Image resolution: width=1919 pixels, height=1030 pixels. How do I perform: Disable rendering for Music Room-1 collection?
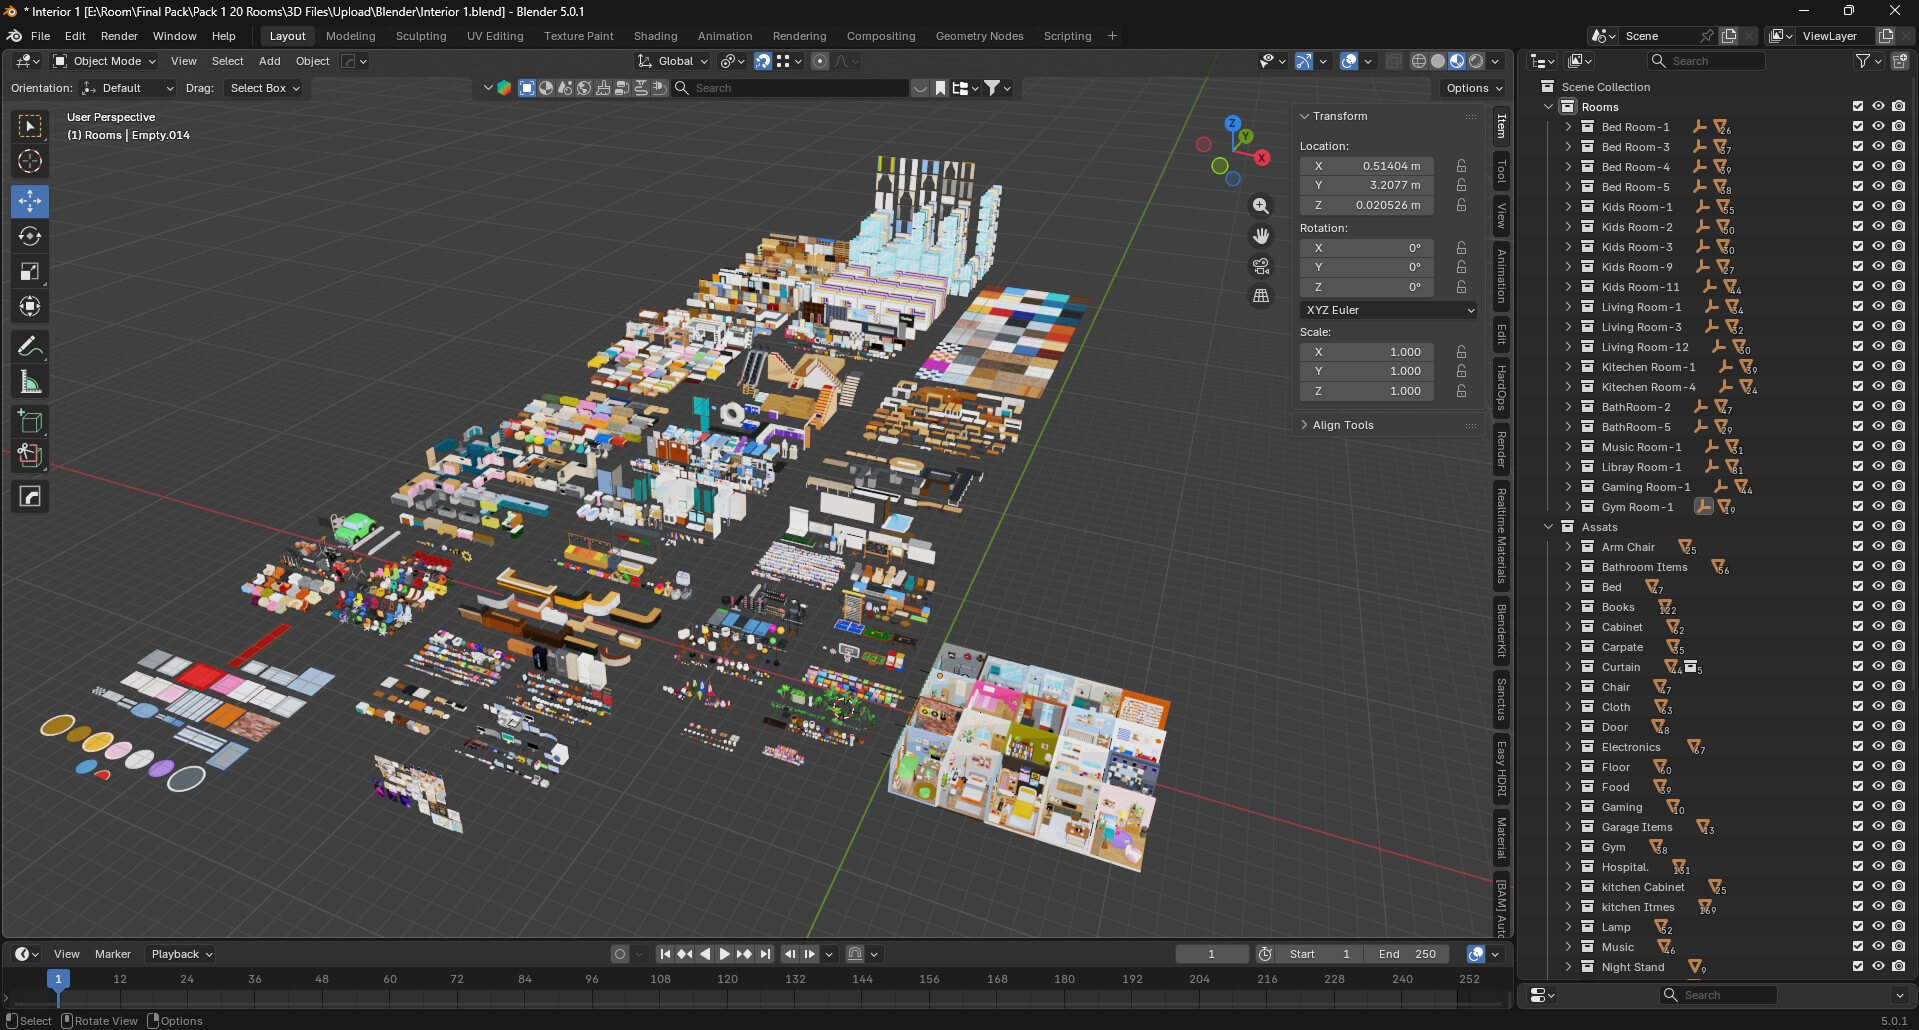(x=1898, y=447)
